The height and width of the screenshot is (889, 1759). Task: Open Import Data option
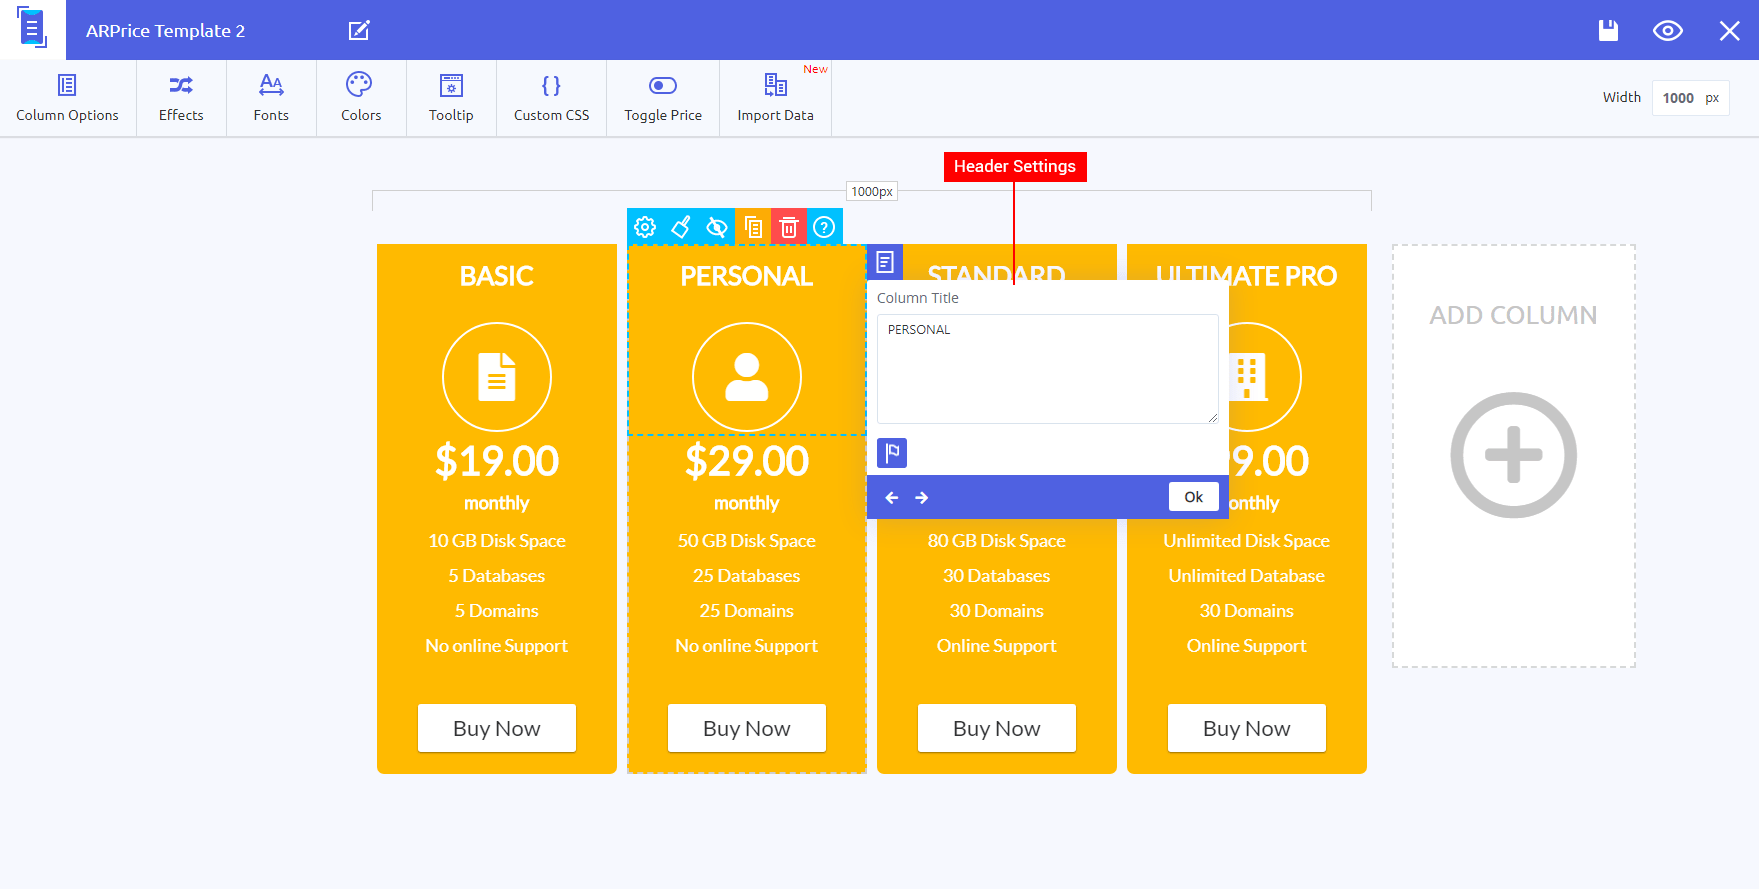pos(775,98)
